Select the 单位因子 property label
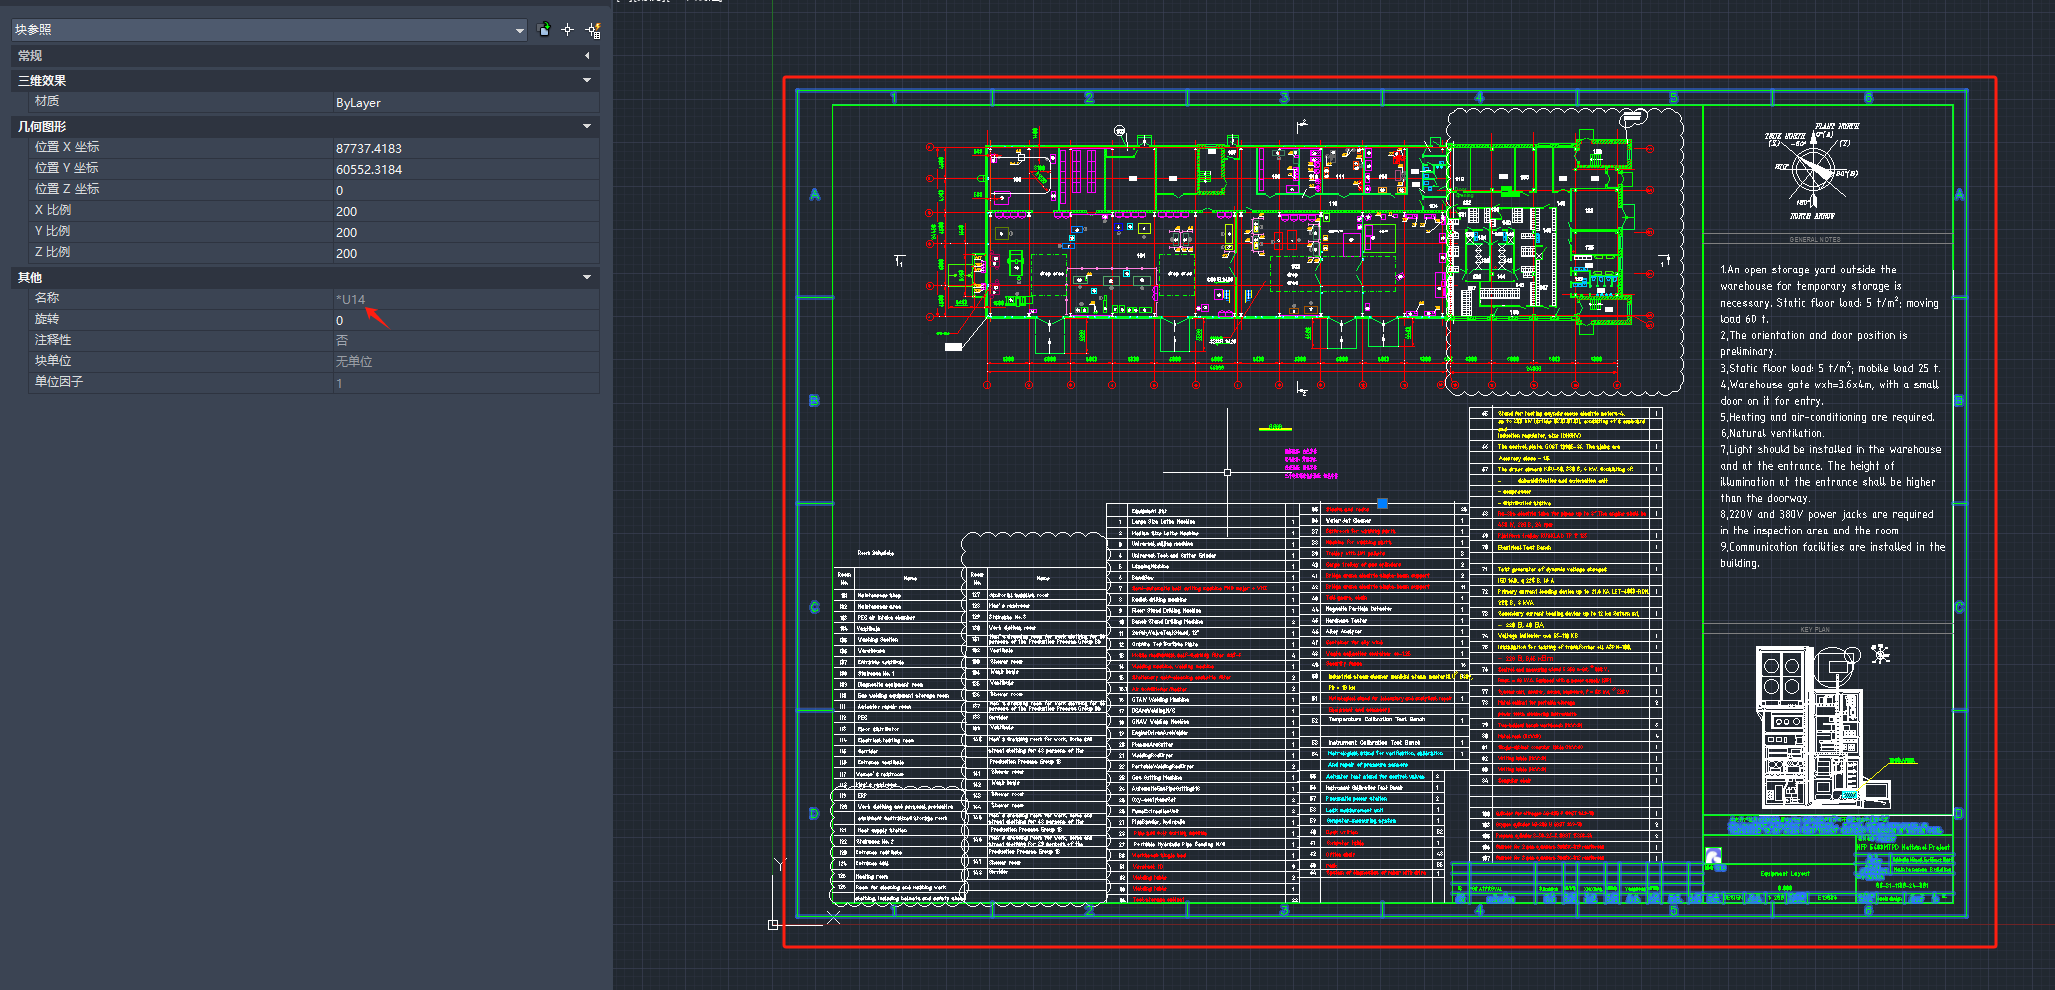The image size is (2055, 990). pos(59,382)
